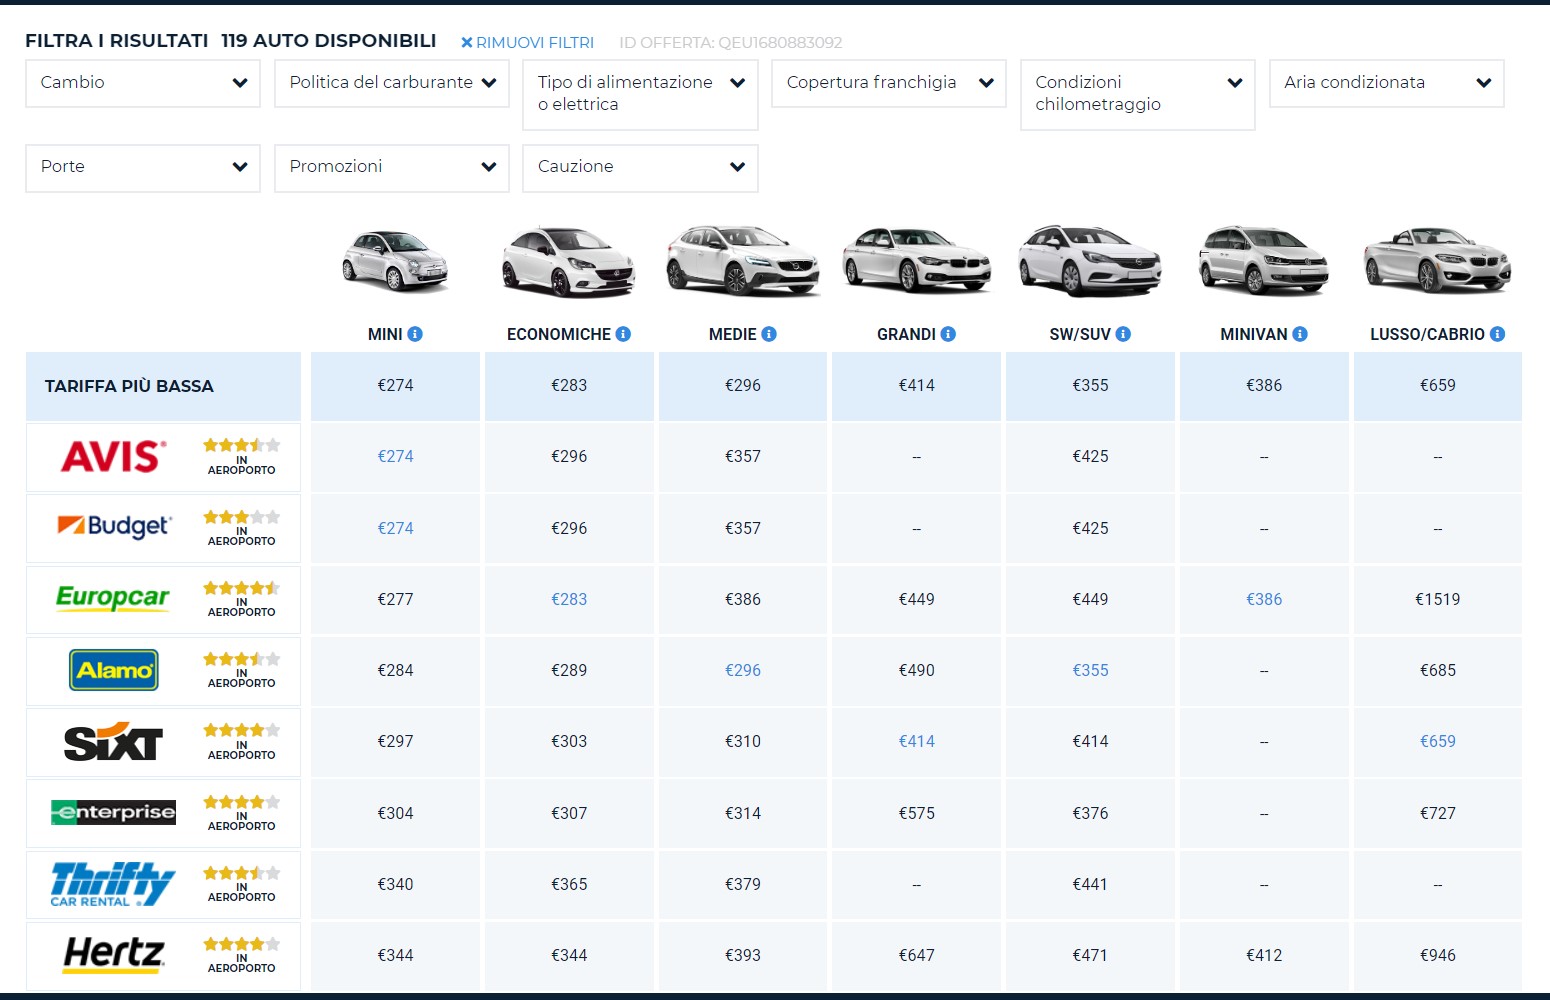Viewport: 1550px width, 1000px height.
Task: Click lowest rate €274 in Mini column
Action: [395, 385]
